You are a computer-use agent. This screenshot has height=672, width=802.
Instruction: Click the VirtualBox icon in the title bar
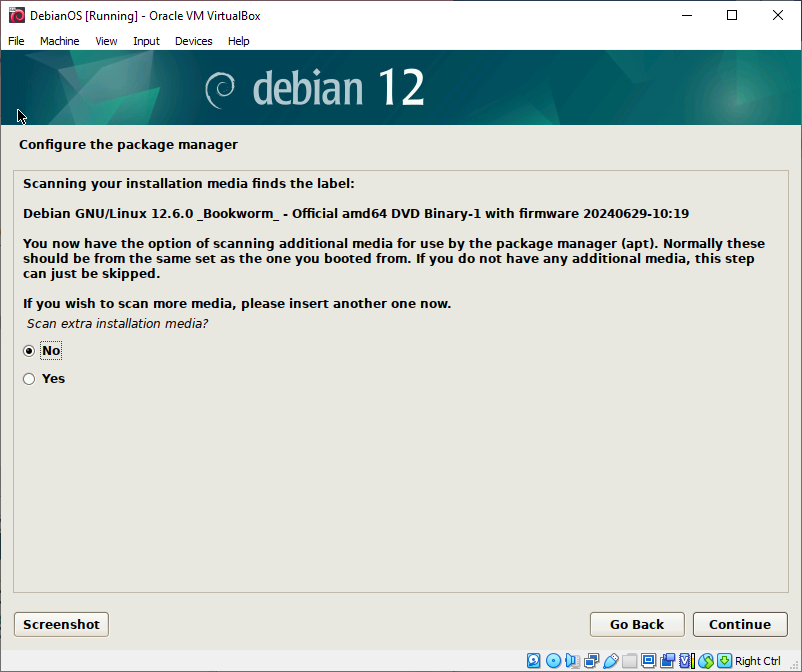[17, 16]
